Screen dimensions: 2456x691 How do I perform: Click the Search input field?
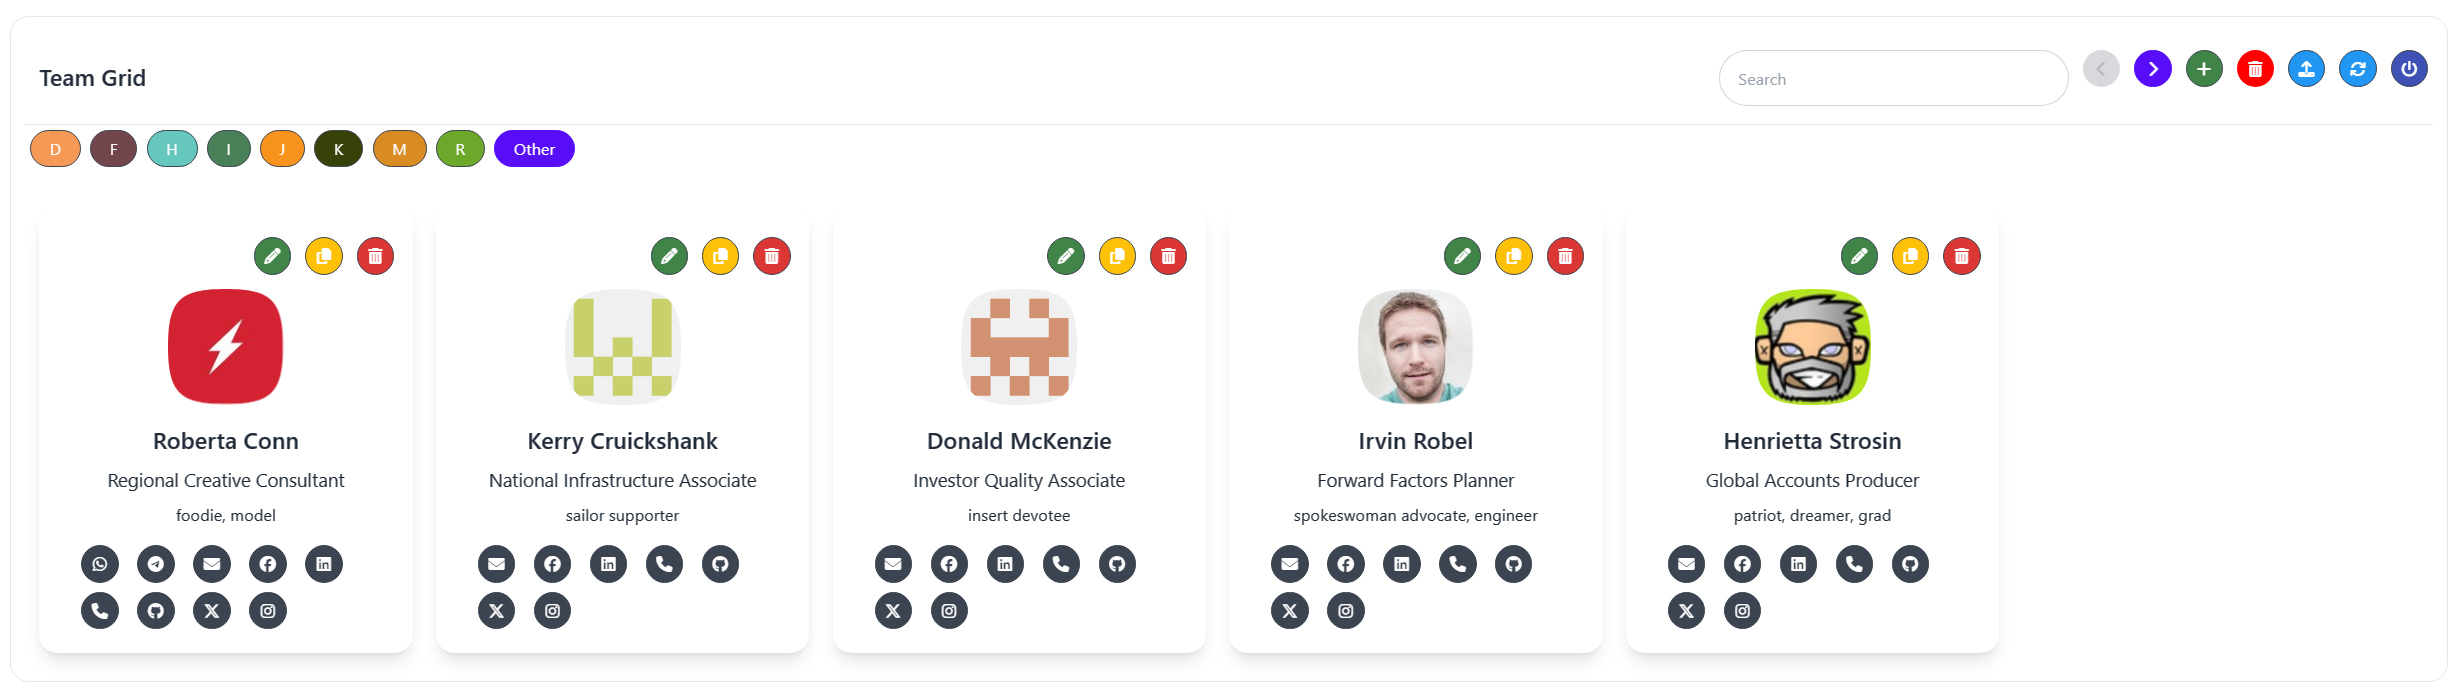(x=1893, y=79)
